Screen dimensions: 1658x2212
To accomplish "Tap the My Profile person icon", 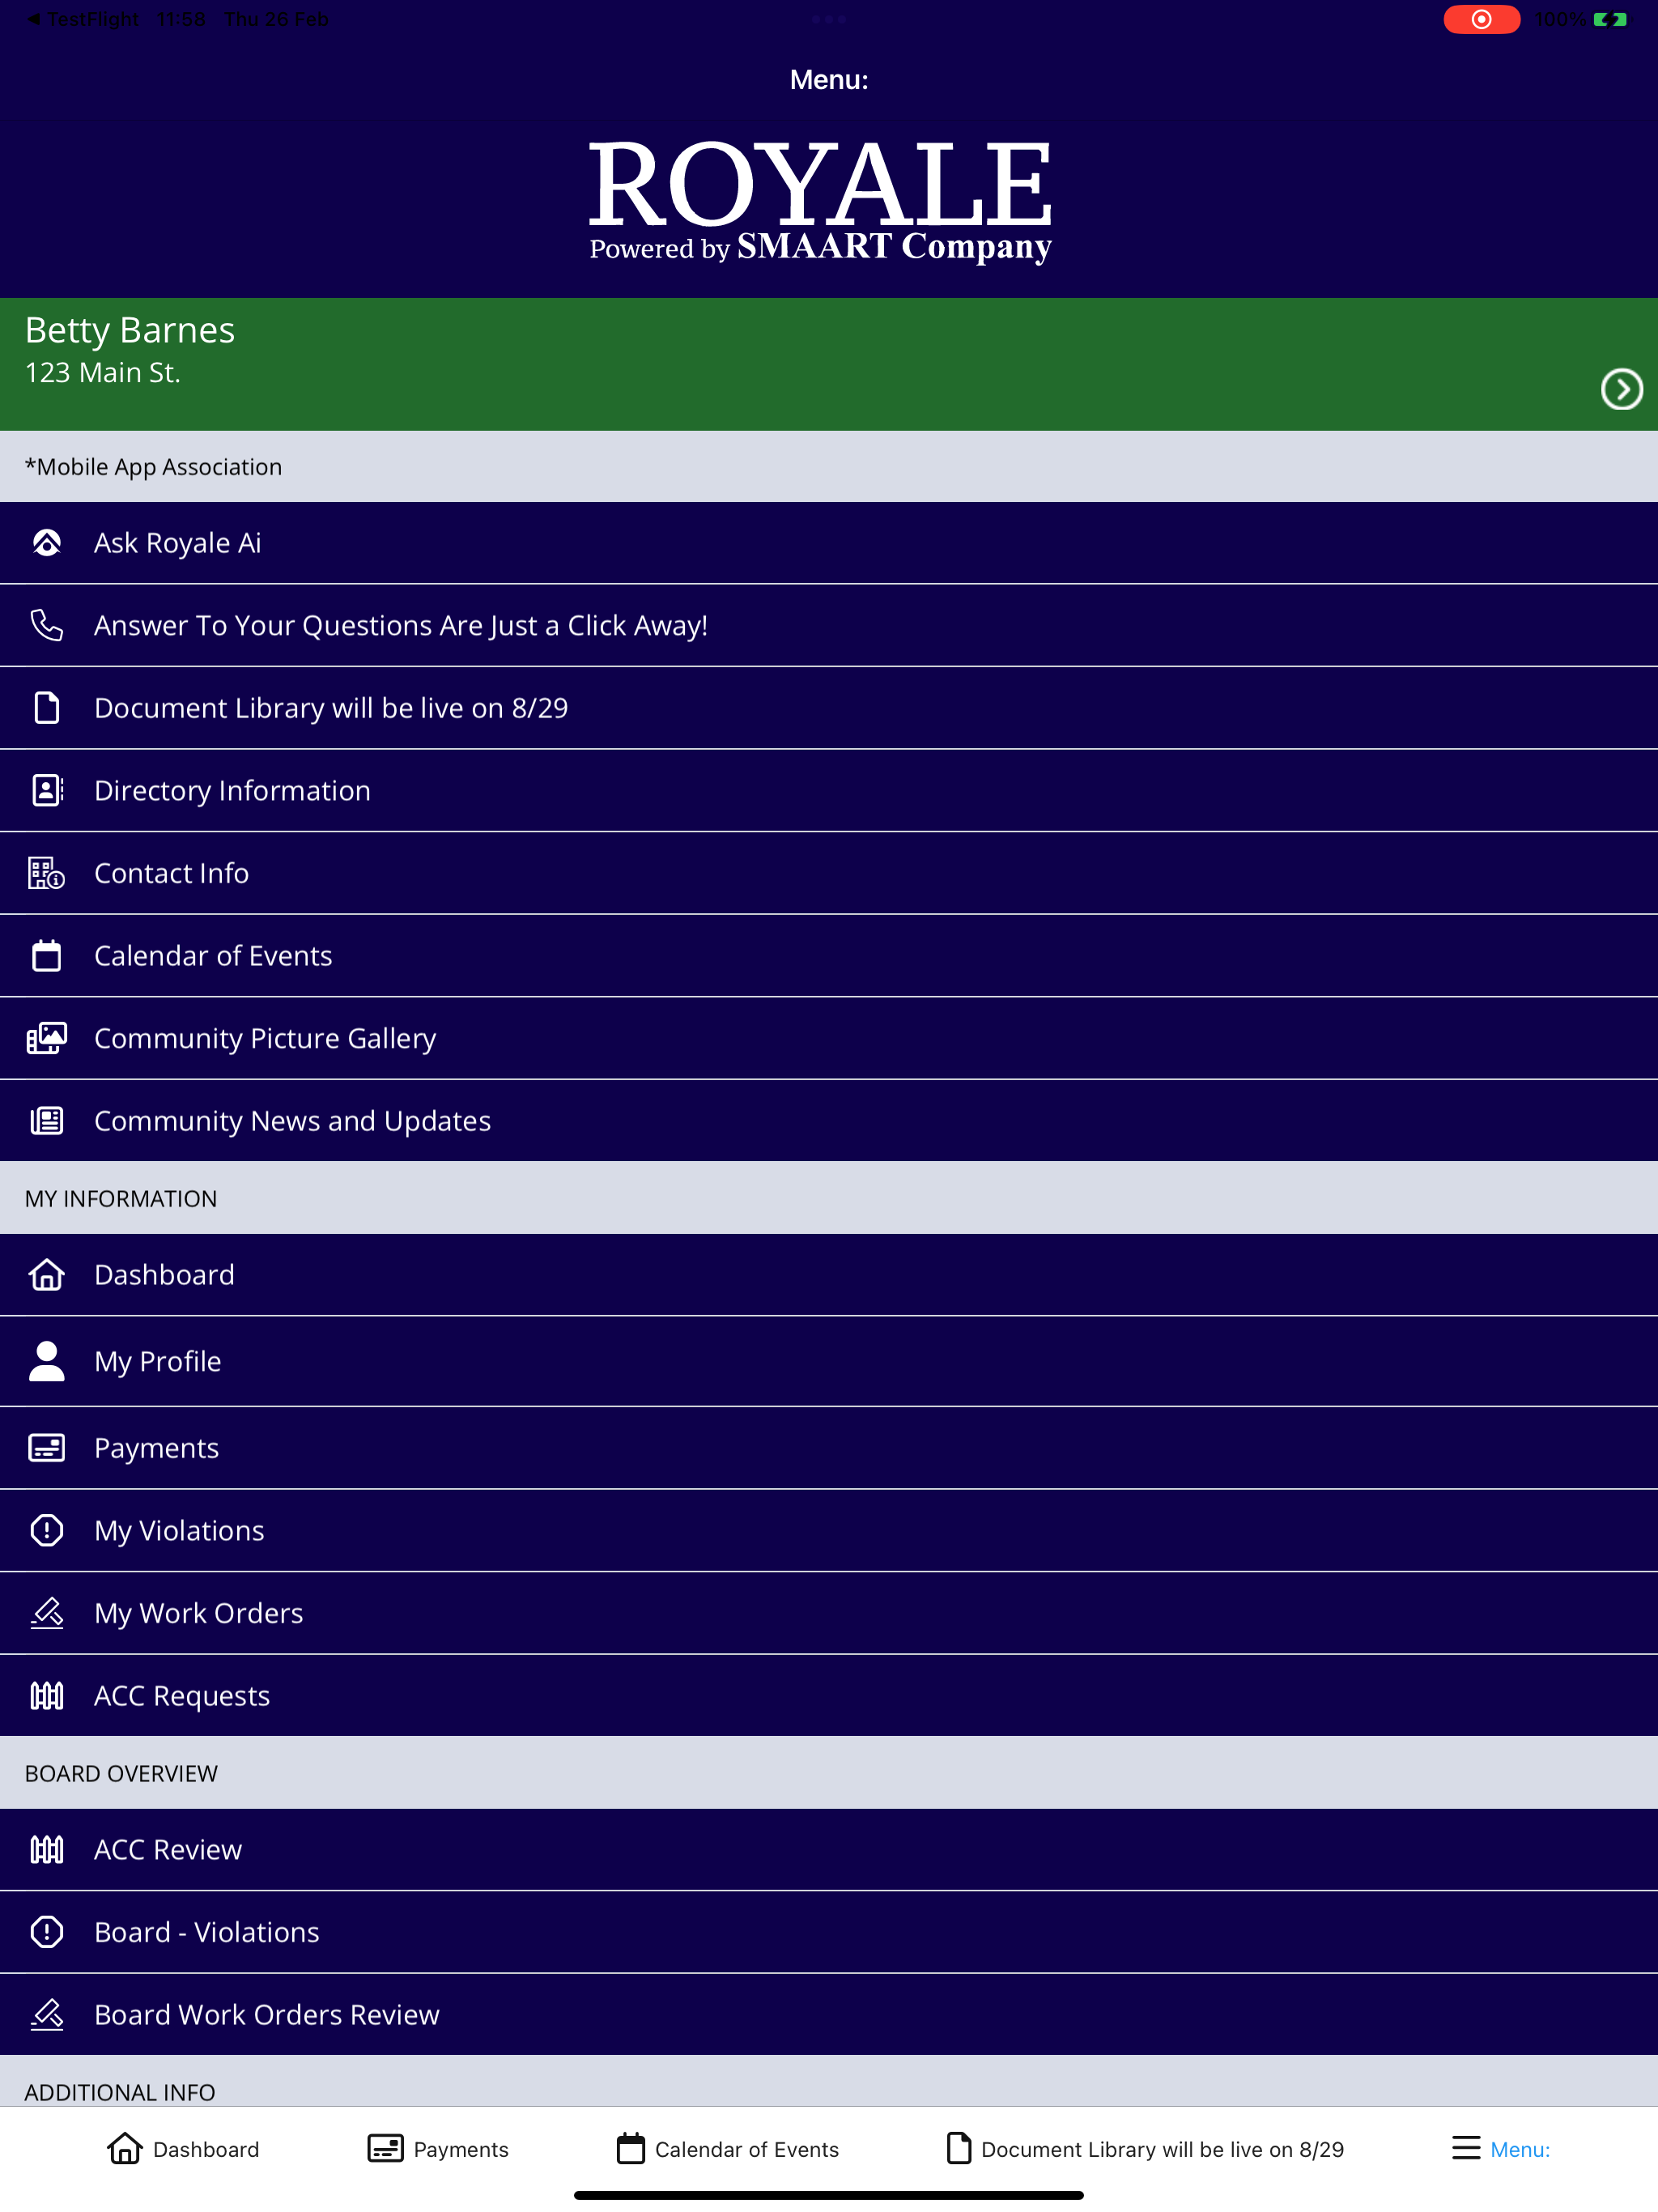I will (x=47, y=1361).
